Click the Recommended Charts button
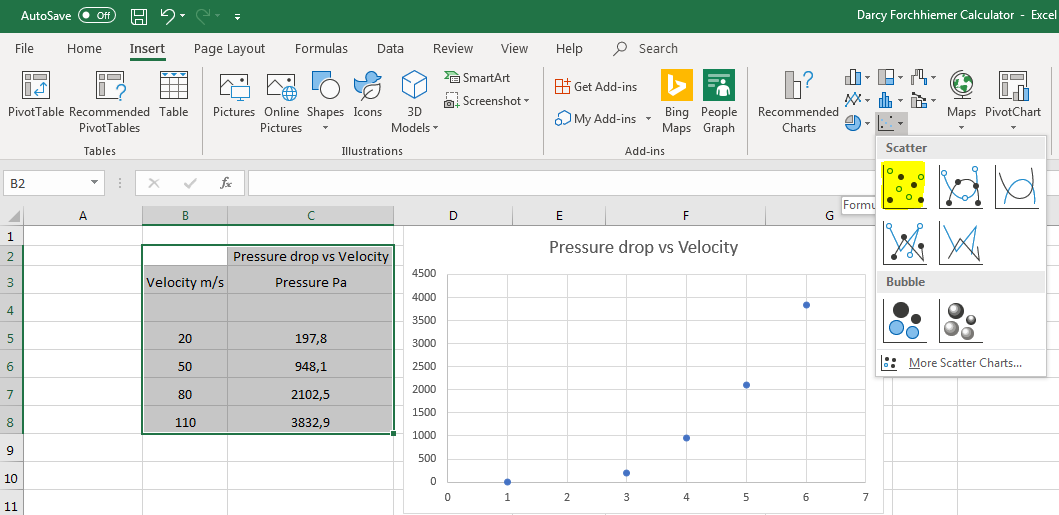This screenshot has height=515, width=1059. [x=798, y=101]
